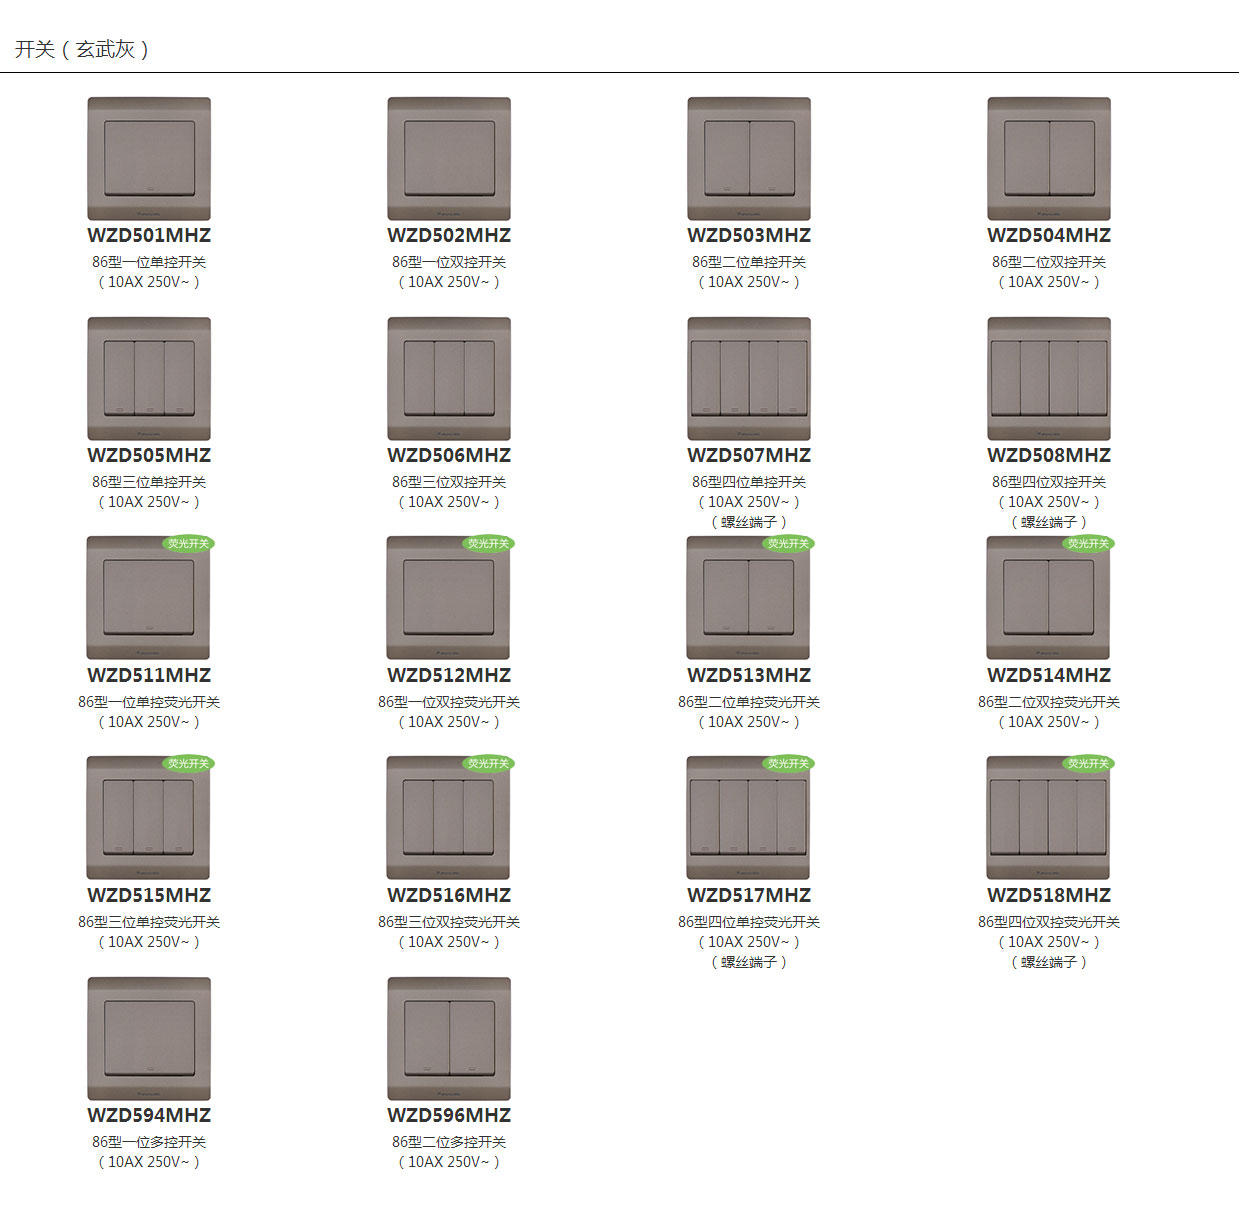Click the 荧光开关 badge on WZD514MHZ
This screenshot has height=1214, width=1241.
tap(1088, 544)
